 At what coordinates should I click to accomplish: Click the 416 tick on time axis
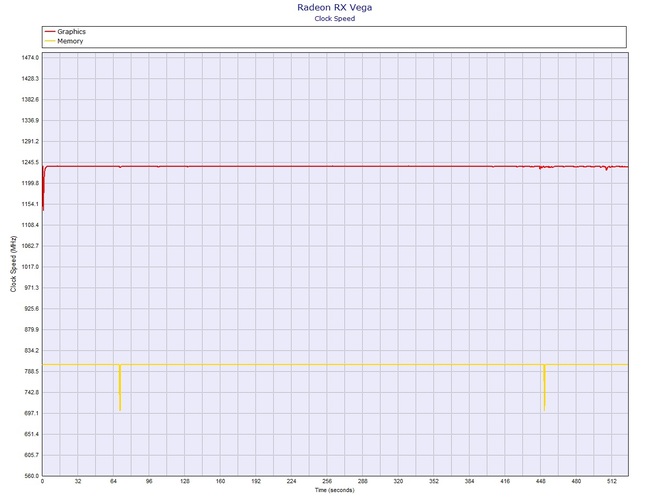click(x=505, y=481)
